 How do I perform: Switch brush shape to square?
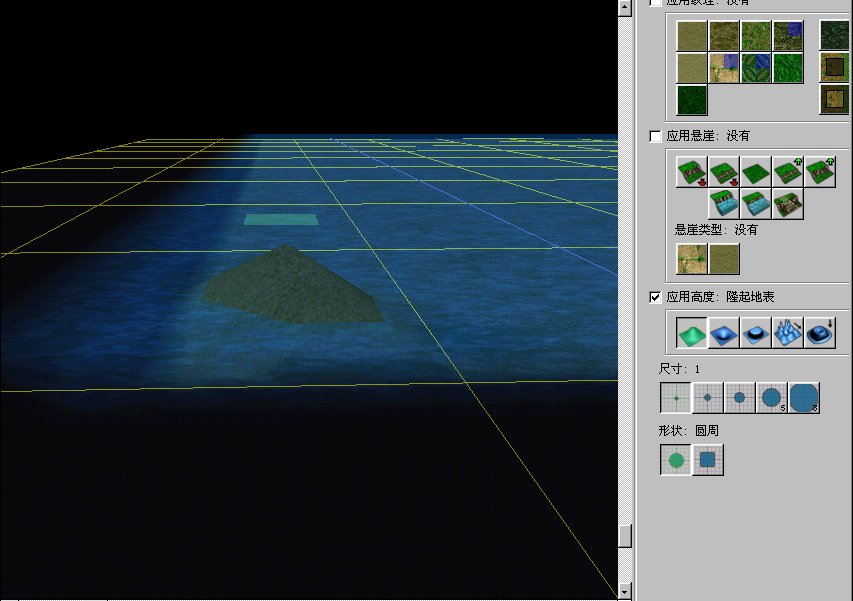point(708,460)
